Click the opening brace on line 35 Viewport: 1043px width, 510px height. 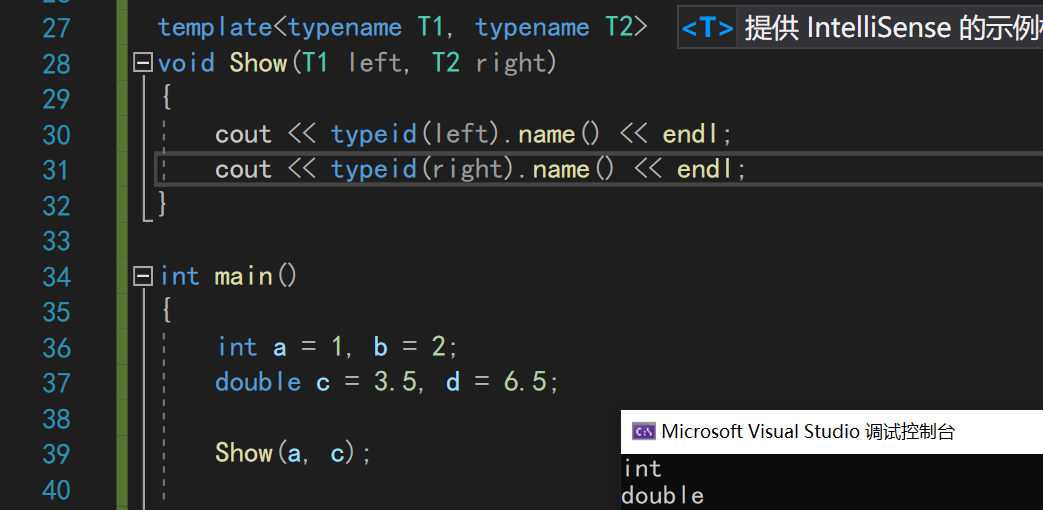point(166,311)
